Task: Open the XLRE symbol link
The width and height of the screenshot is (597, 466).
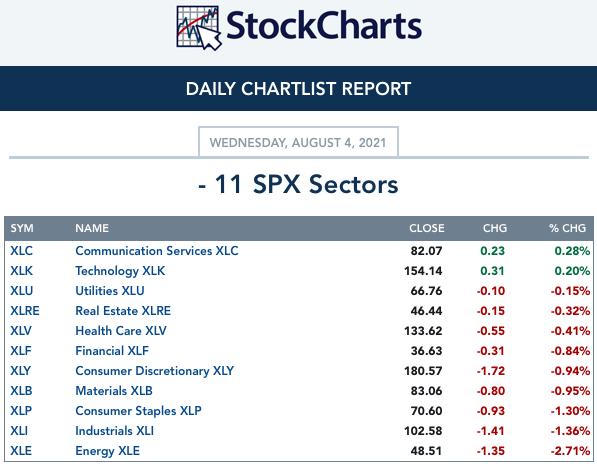Action: (25, 311)
